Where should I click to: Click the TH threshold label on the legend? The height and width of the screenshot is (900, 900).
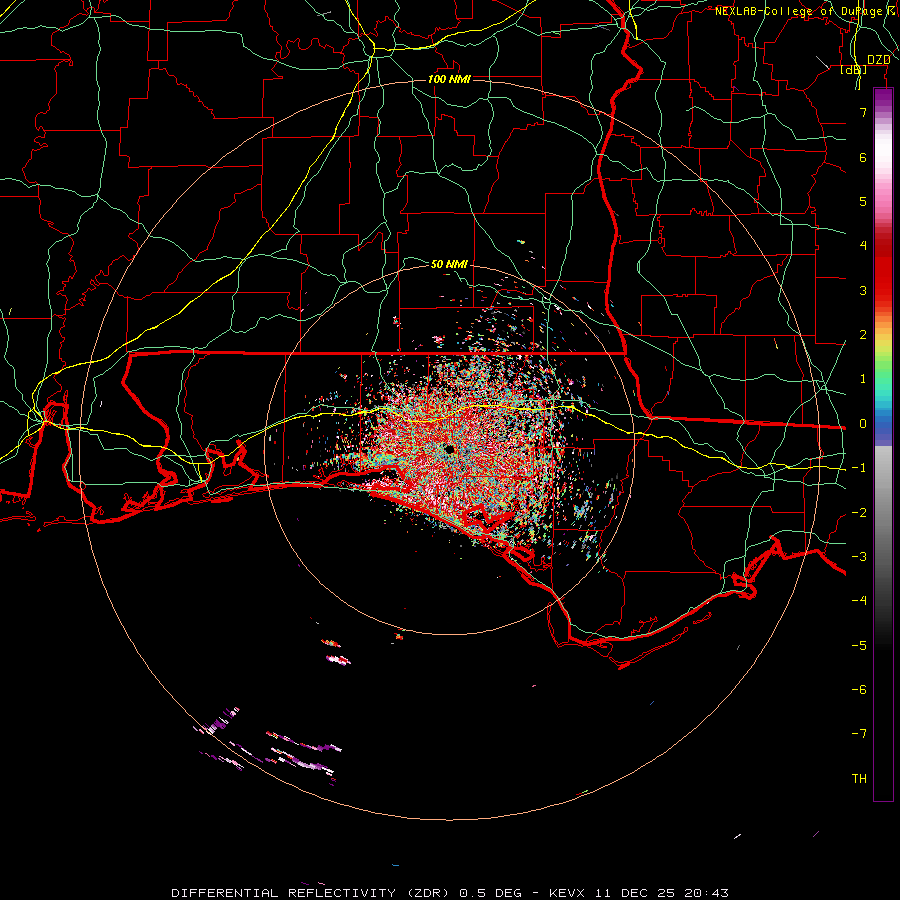859,779
